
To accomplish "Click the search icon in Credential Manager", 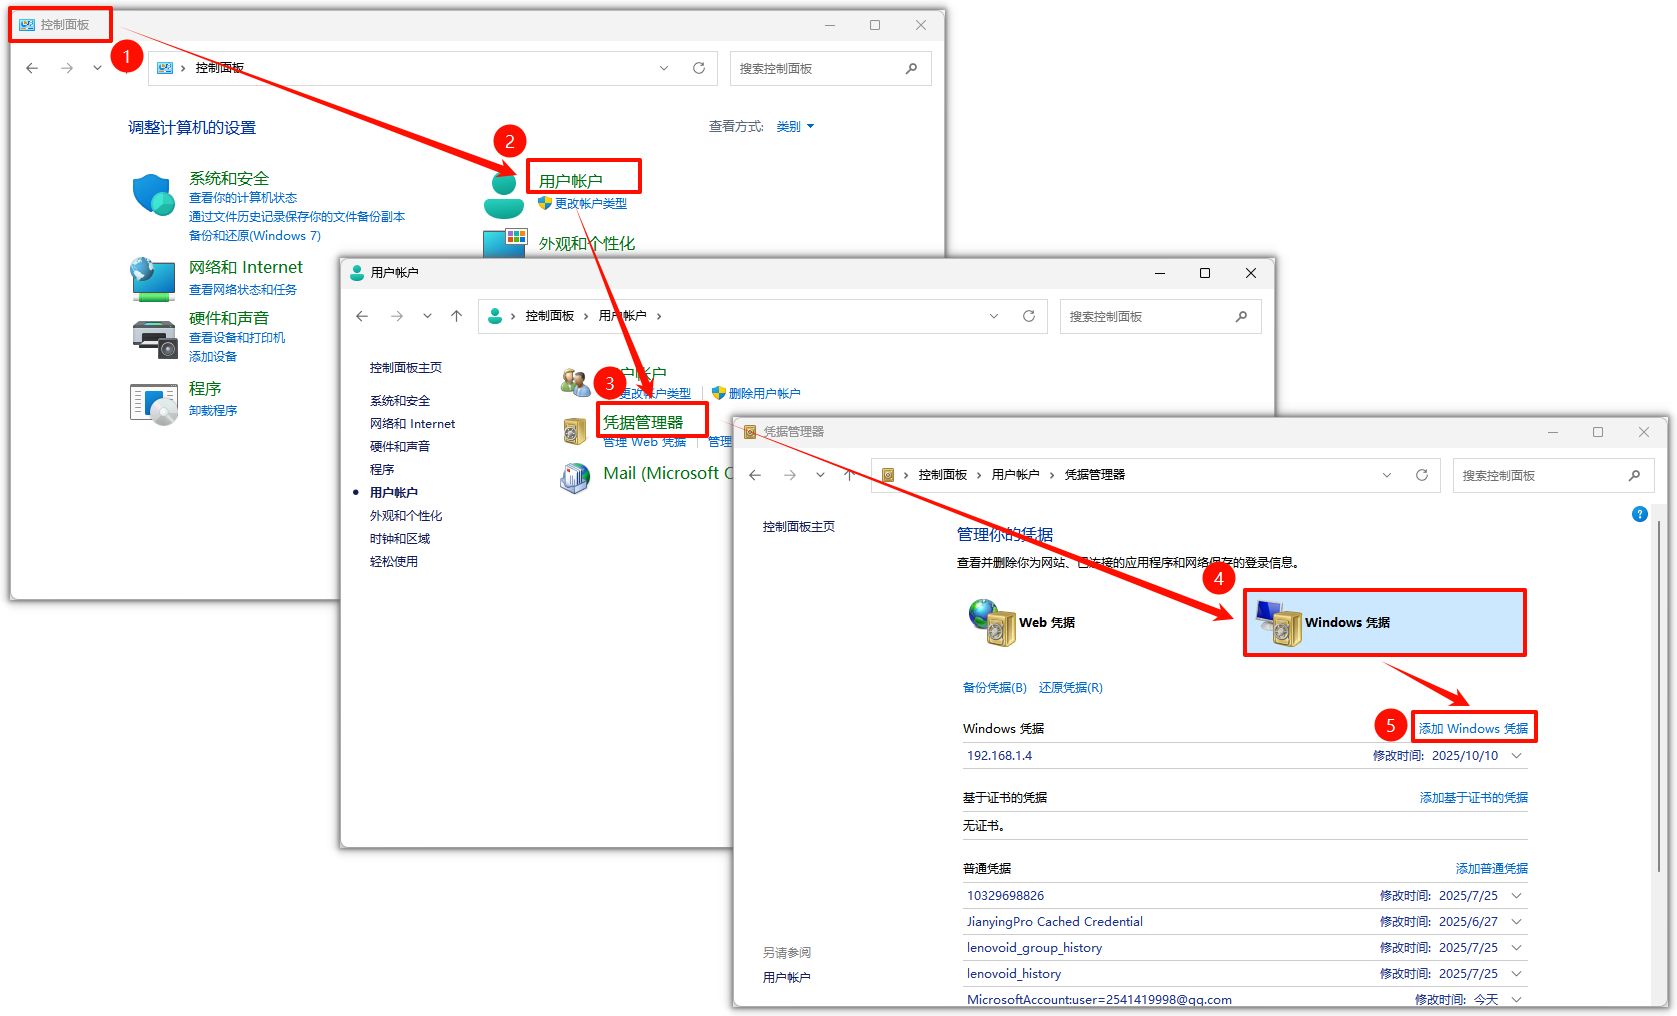I will tap(1634, 475).
